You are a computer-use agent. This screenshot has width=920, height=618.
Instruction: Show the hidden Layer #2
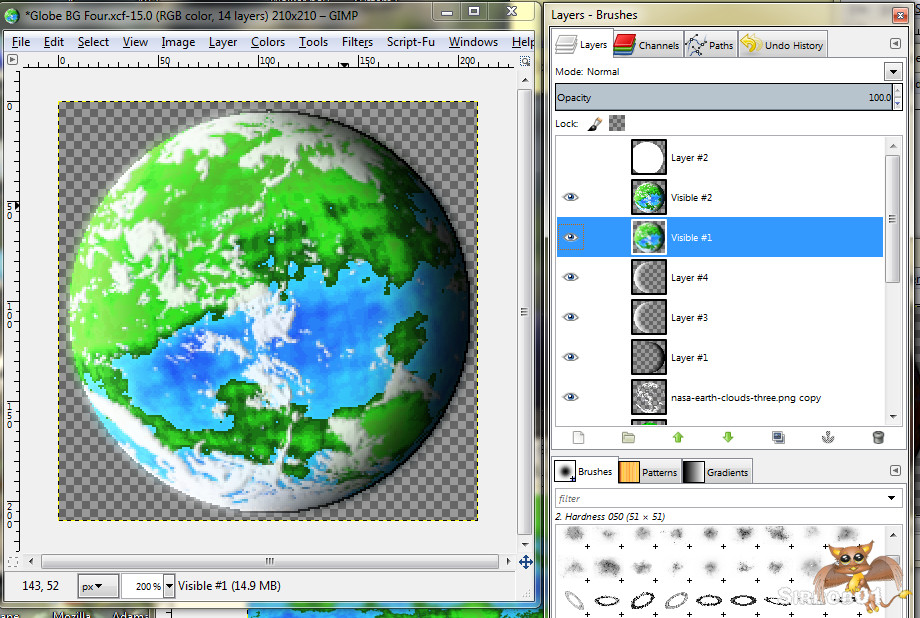[x=571, y=158]
